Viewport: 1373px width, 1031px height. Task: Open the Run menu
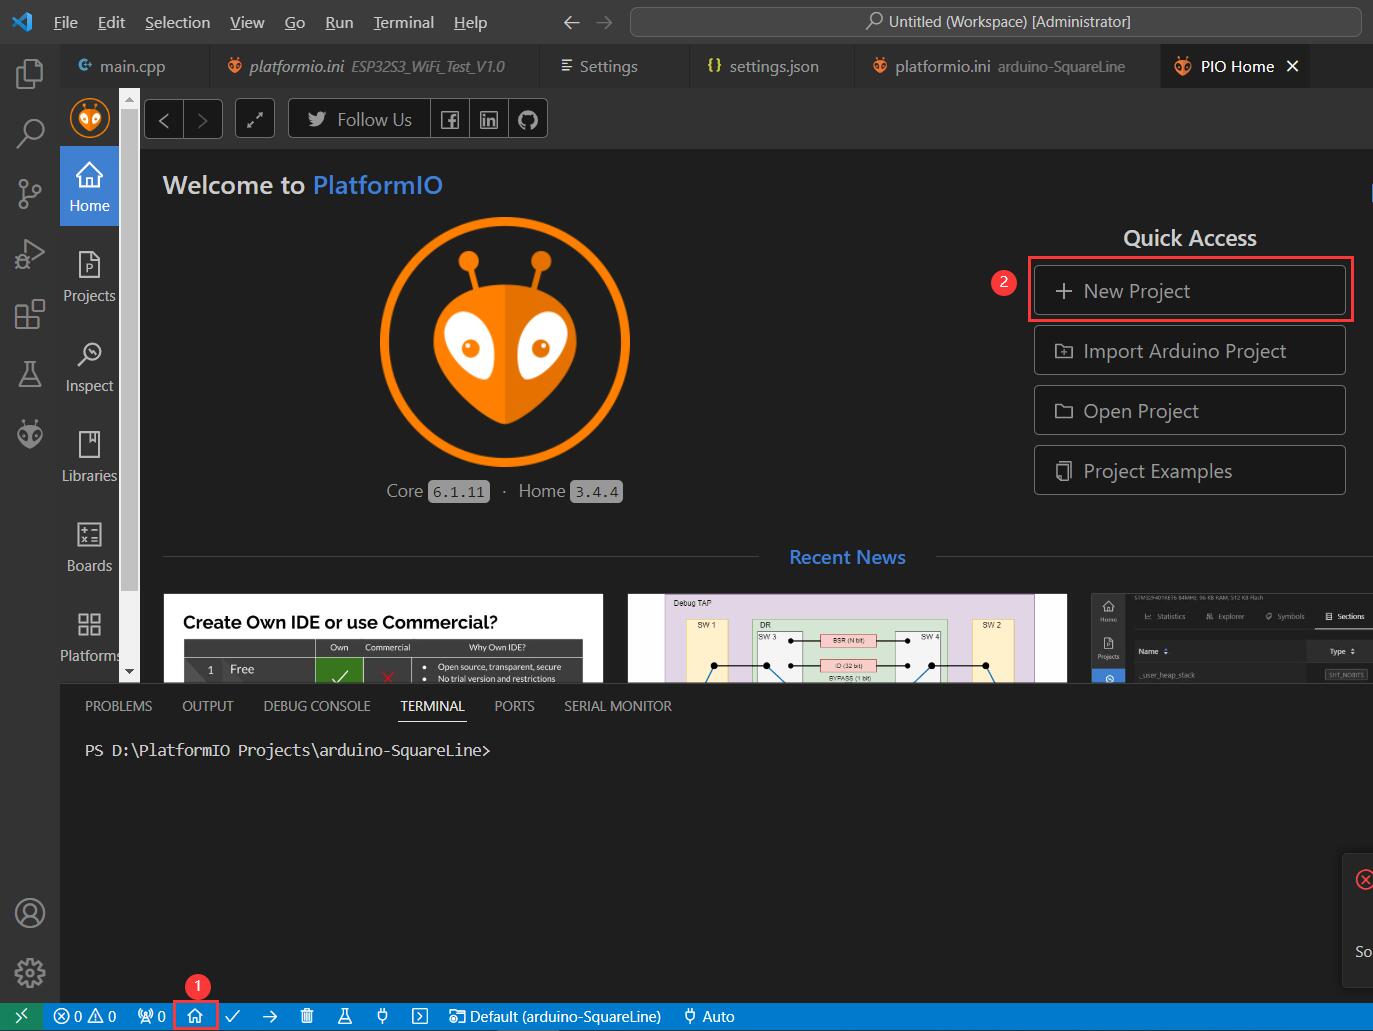point(339,22)
